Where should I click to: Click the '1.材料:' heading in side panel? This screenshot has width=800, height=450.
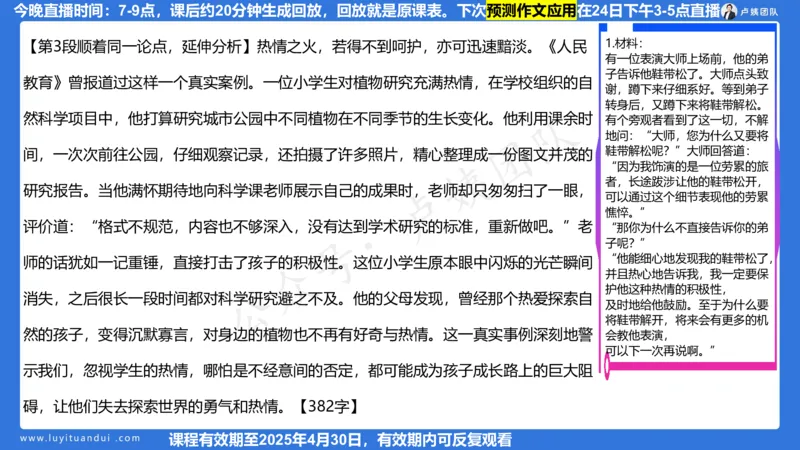tap(624, 43)
